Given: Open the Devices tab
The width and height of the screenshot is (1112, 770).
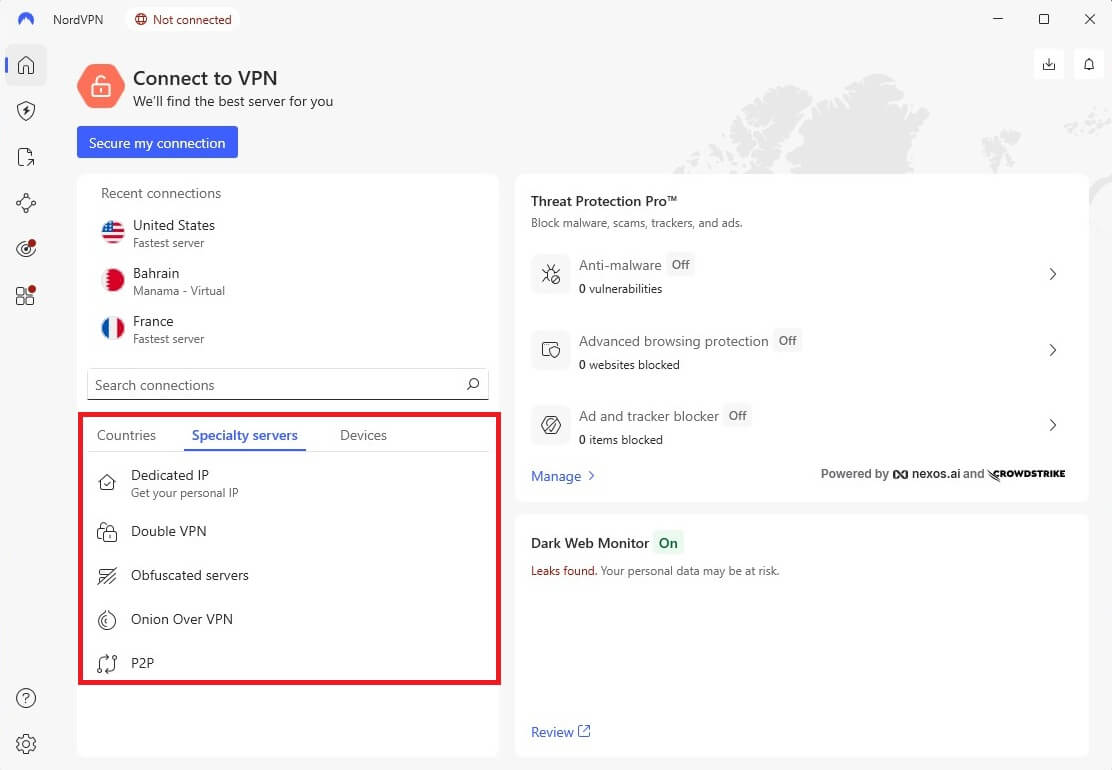Looking at the screenshot, I should click(x=363, y=435).
